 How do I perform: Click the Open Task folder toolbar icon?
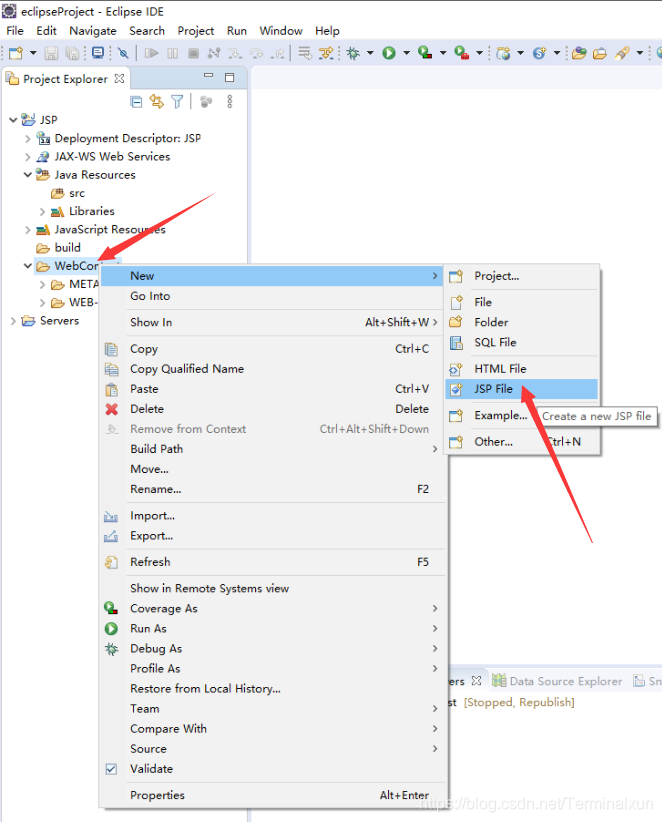pos(600,53)
